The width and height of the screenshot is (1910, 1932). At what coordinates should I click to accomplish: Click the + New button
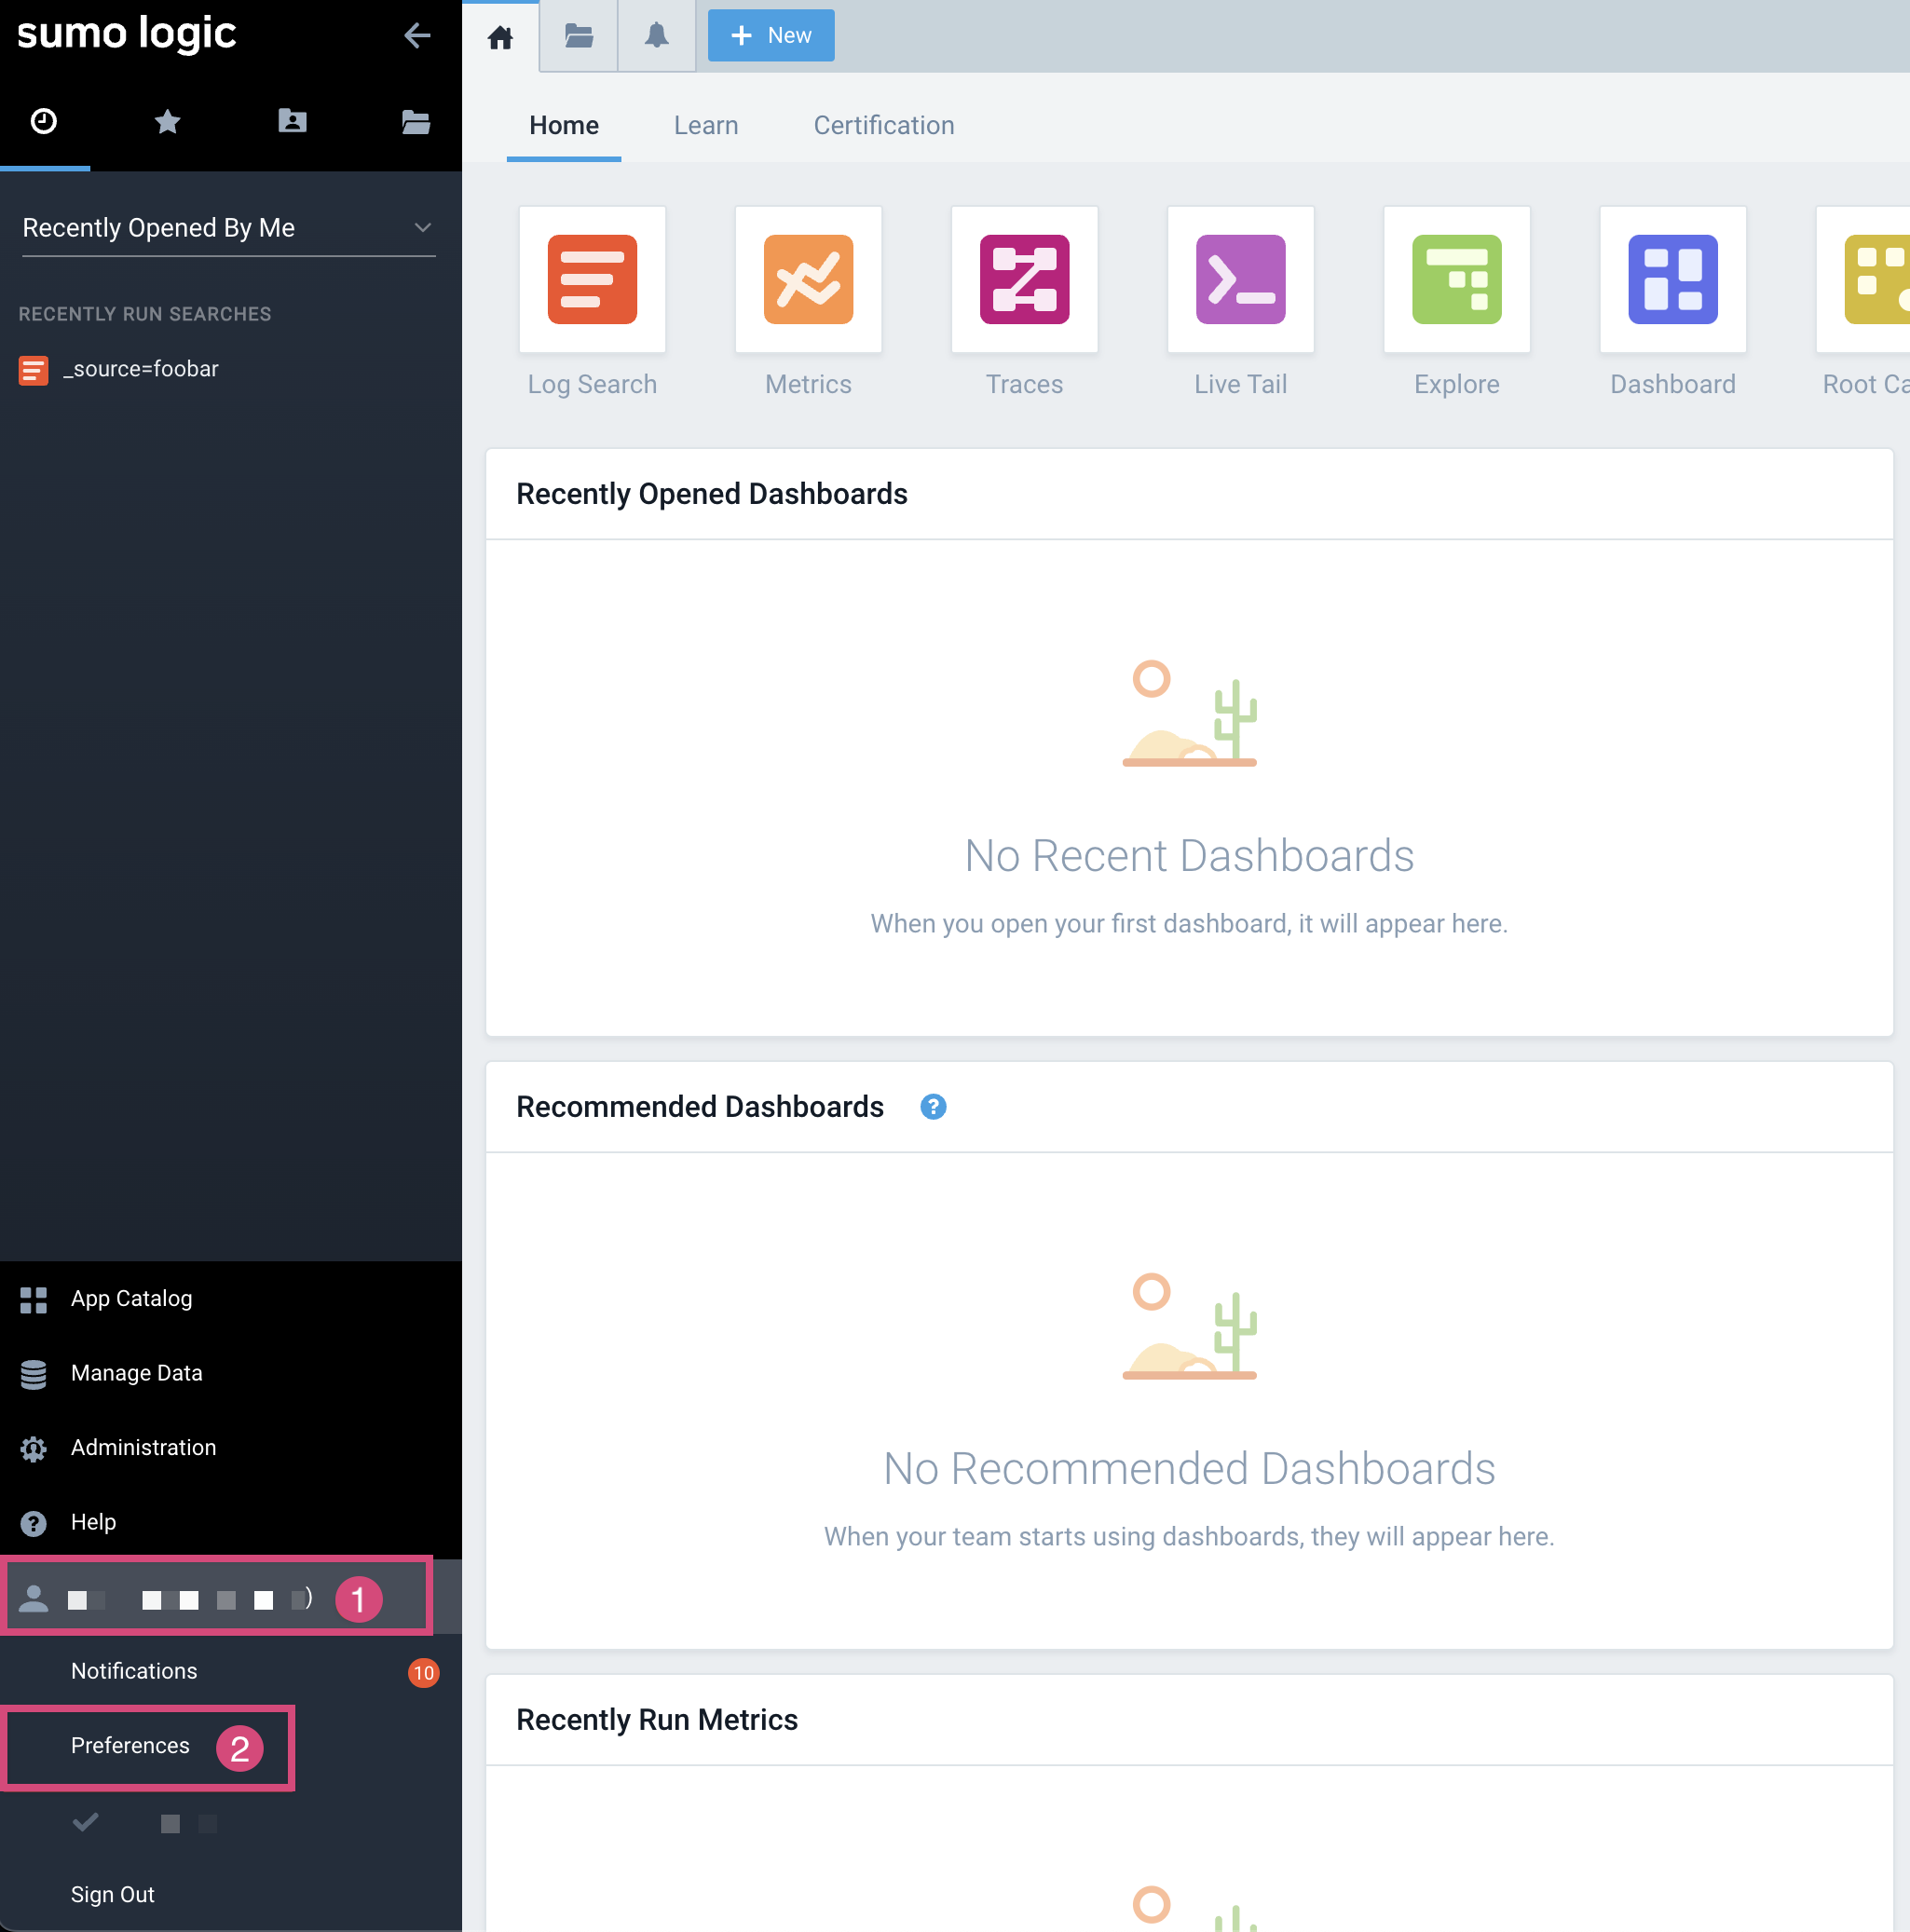(771, 36)
